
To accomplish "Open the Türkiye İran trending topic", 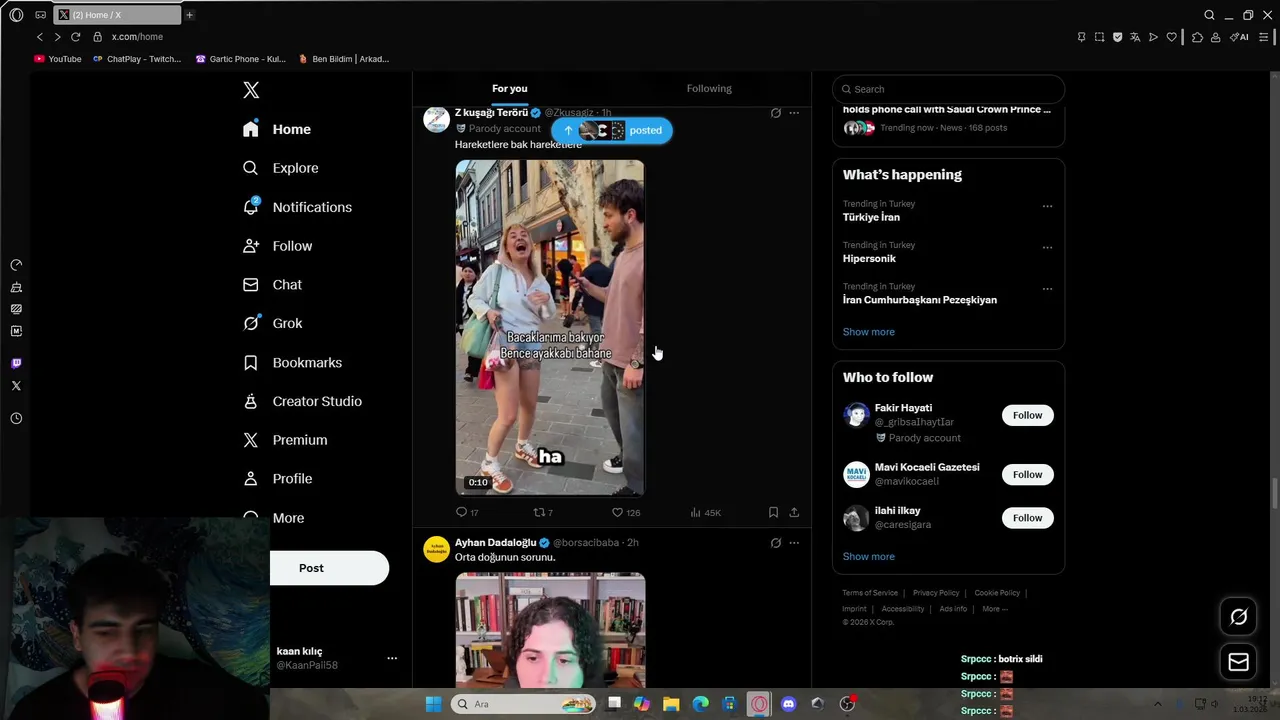I will point(871,217).
